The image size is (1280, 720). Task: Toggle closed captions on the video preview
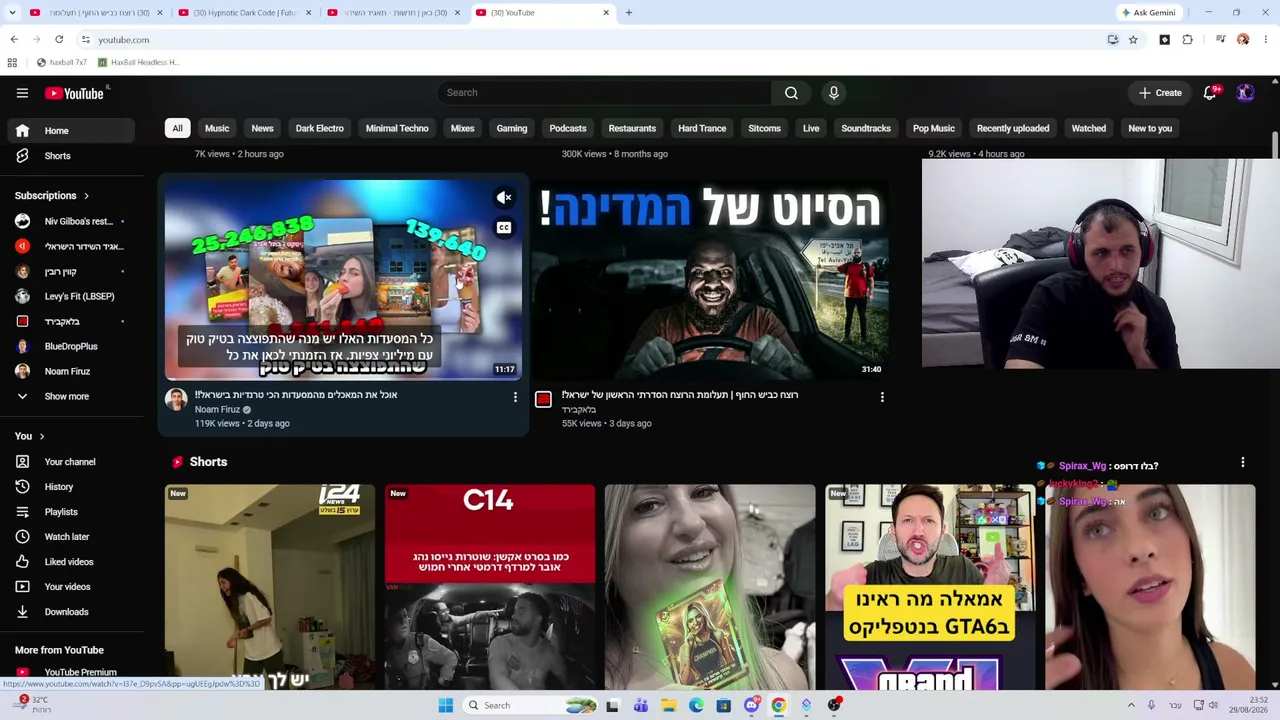(504, 228)
